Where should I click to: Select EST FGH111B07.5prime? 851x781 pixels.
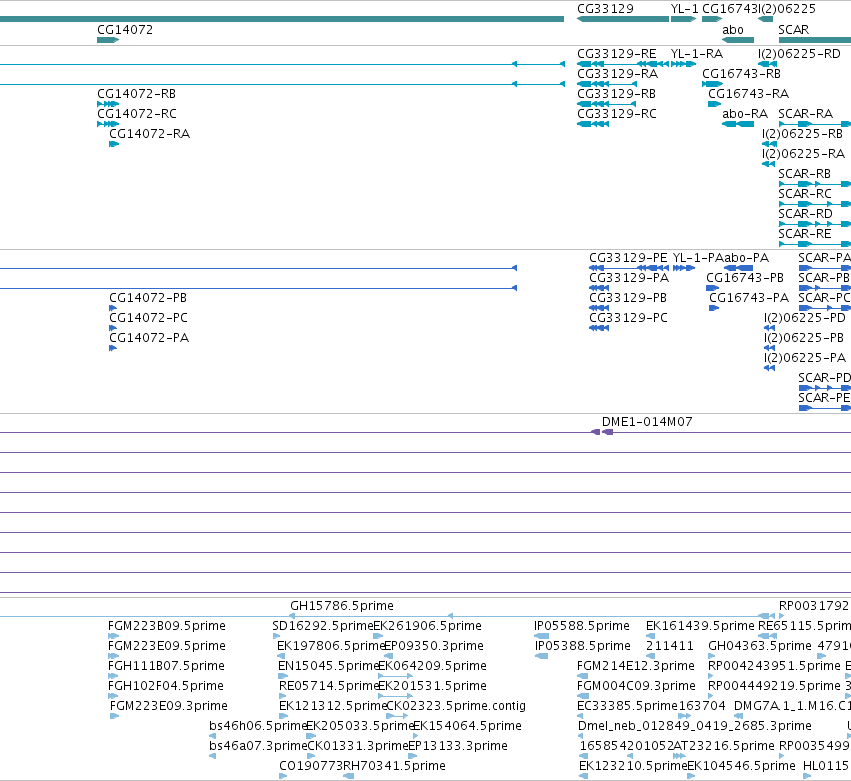point(113,676)
